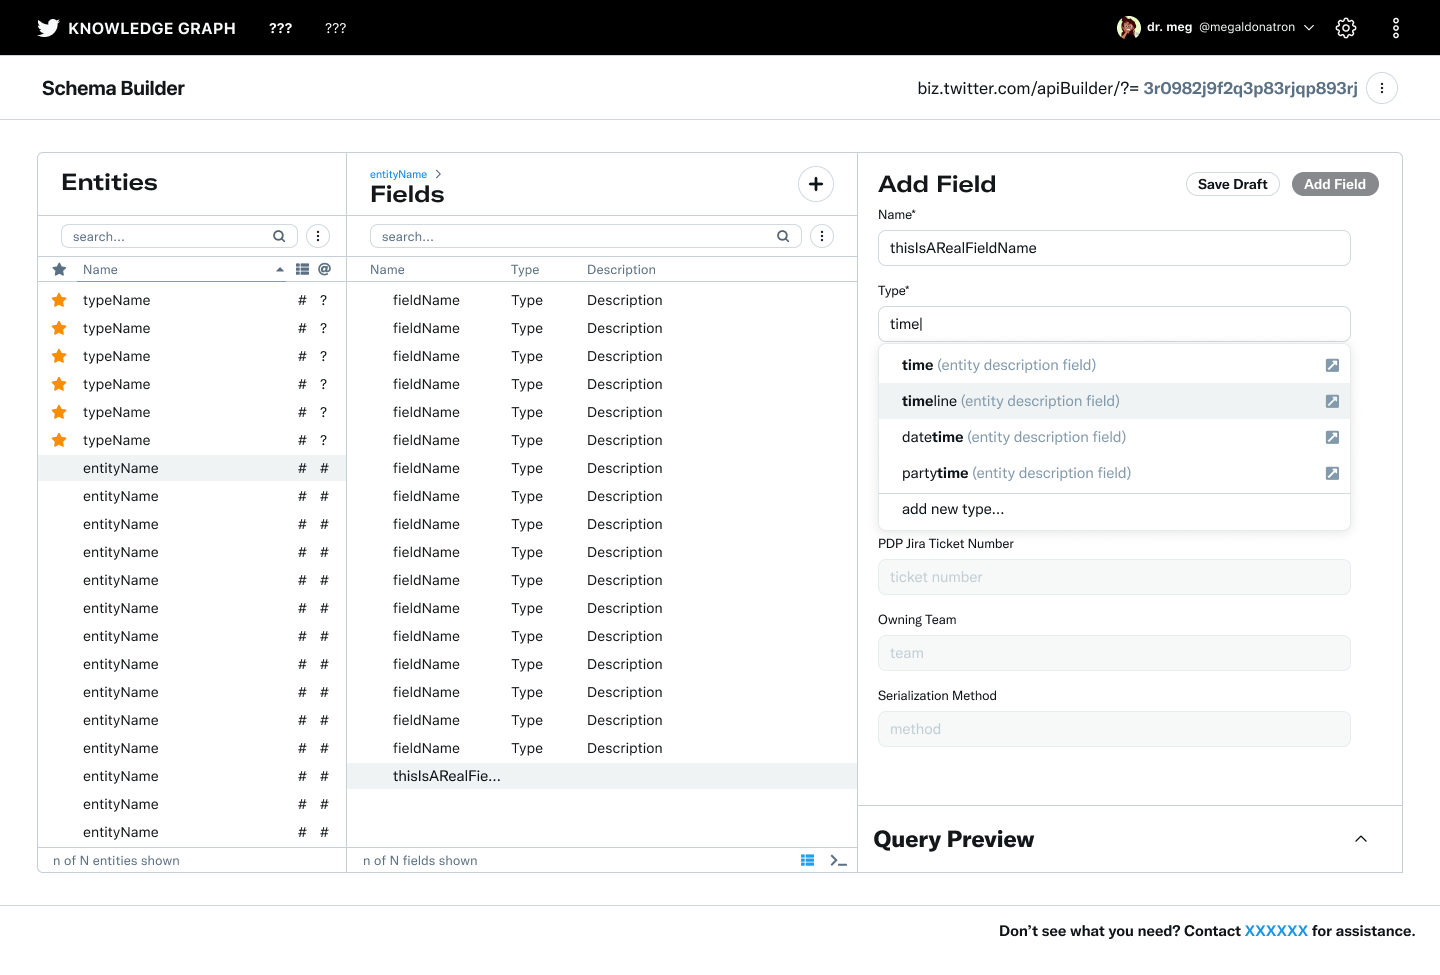Toggle star on the second typeName row
The height and width of the screenshot is (975, 1440).
click(59, 328)
